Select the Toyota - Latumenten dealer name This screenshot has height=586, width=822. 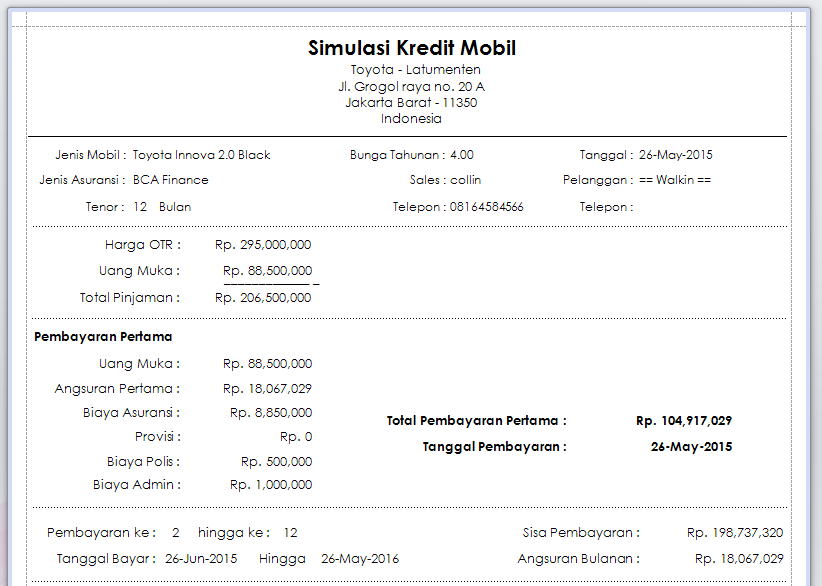(x=410, y=69)
